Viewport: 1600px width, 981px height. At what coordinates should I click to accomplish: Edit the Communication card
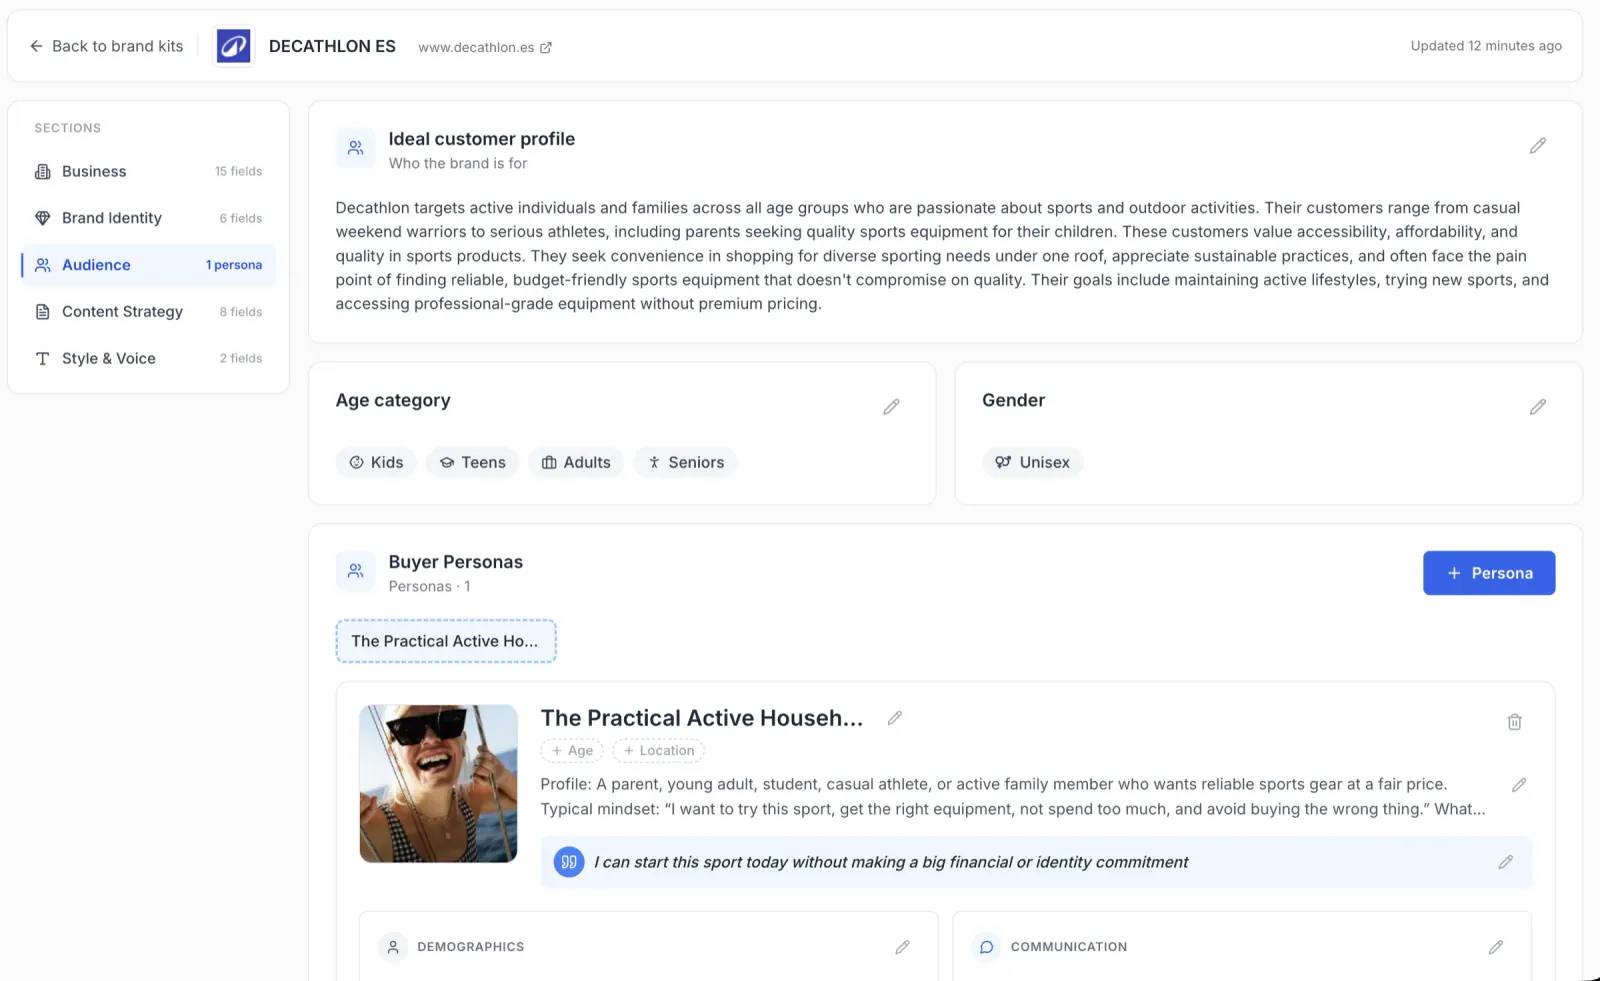1496,947
